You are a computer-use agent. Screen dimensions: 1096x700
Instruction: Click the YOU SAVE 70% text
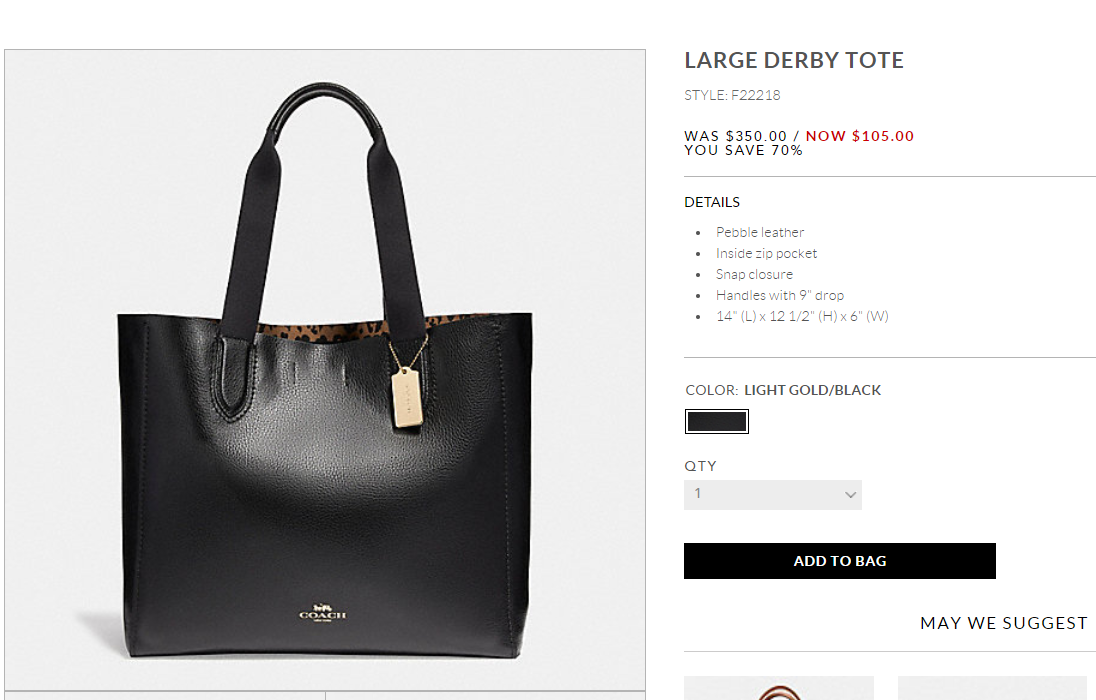[x=743, y=150]
